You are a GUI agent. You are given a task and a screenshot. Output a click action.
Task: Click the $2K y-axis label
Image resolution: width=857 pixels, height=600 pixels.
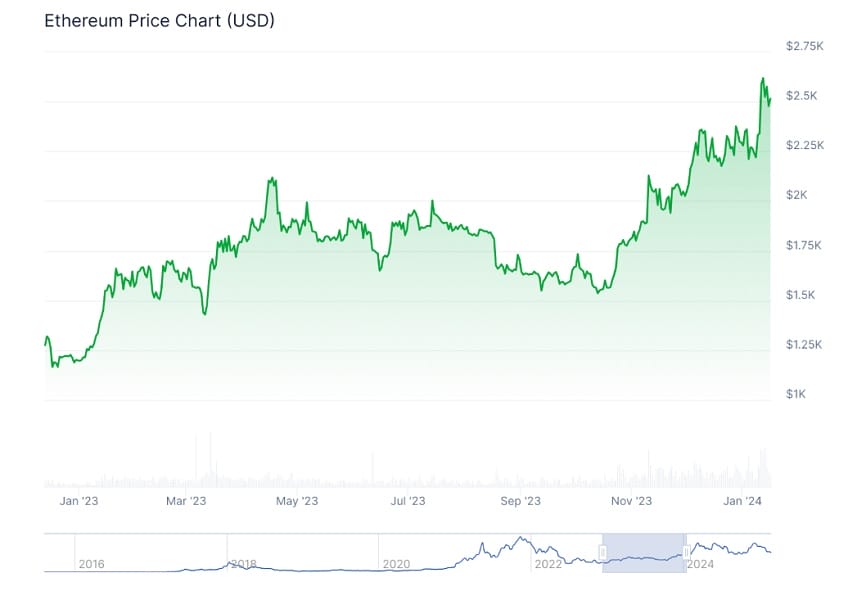(796, 195)
